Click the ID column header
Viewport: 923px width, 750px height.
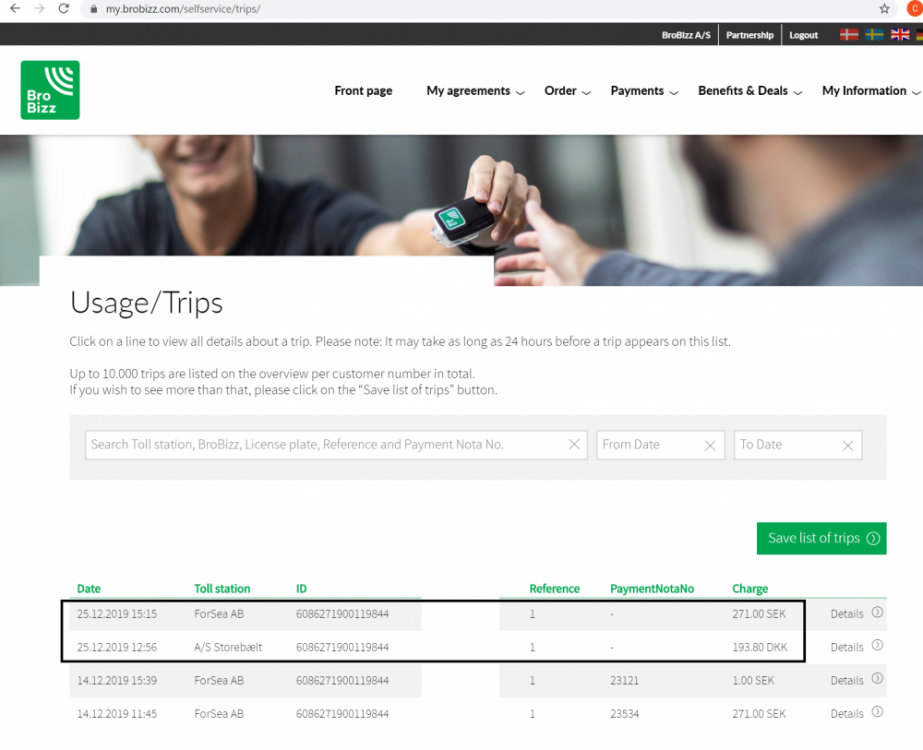pyautogui.click(x=301, y=589)
